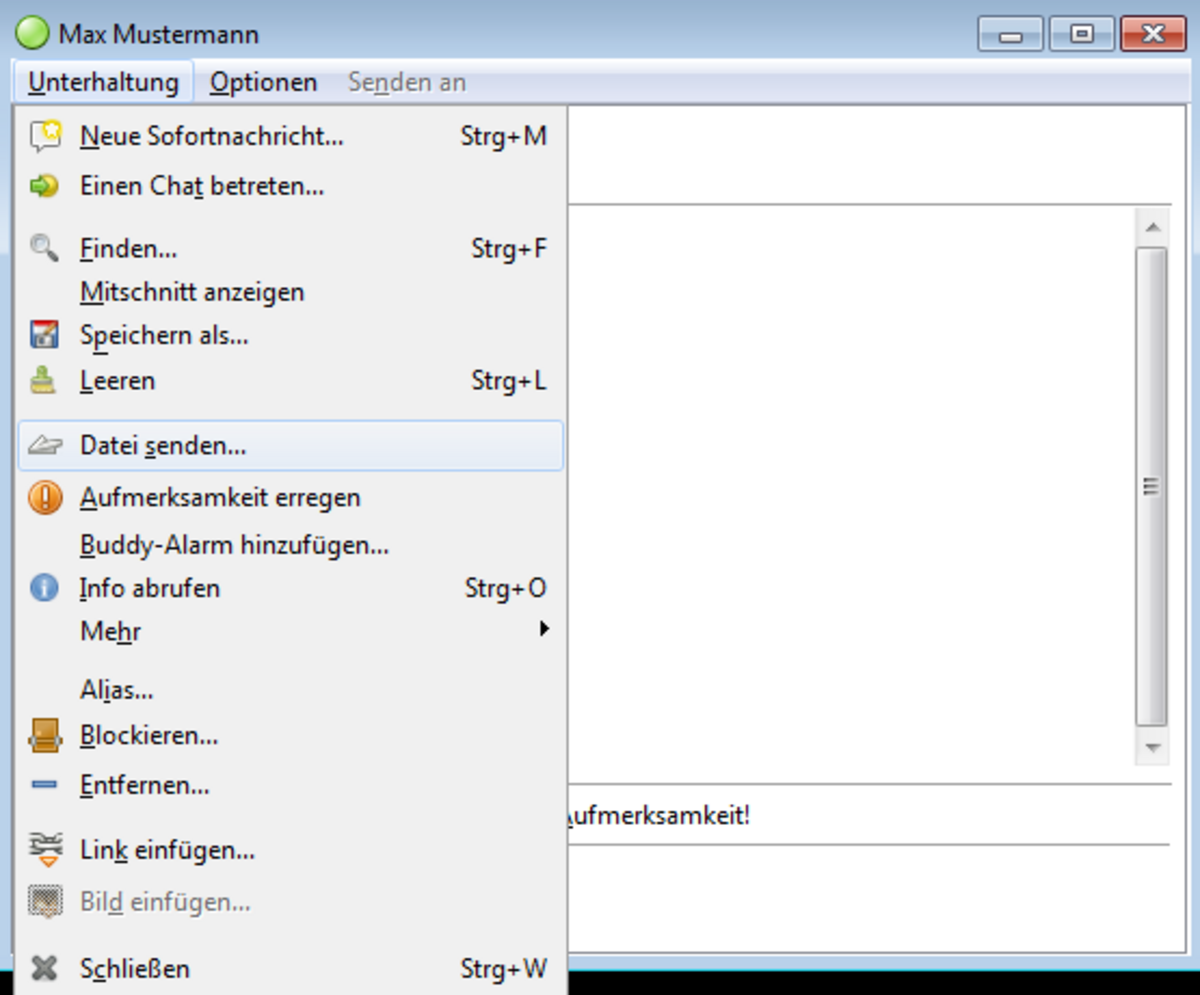Click the link icon beside Link einfügen
Viewport: 1200px width, 995px height.
click(45, 850)
